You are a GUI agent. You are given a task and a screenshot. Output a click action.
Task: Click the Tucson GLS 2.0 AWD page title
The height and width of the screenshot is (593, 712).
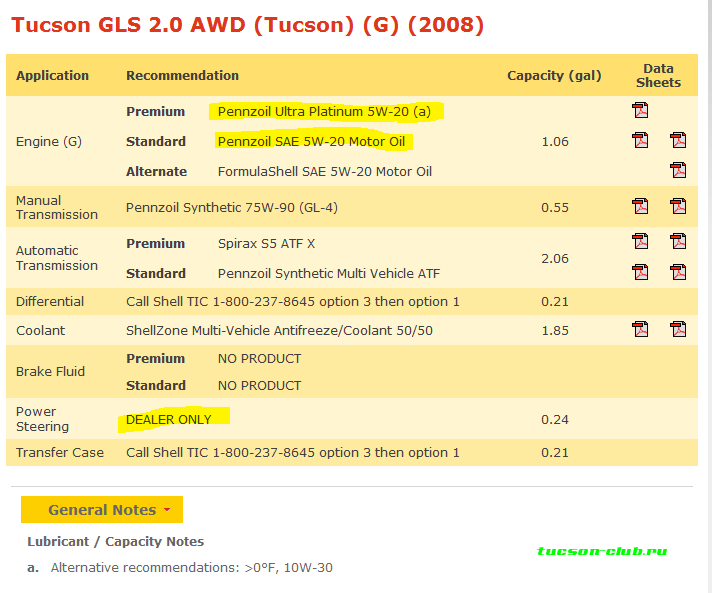[247, 25]
